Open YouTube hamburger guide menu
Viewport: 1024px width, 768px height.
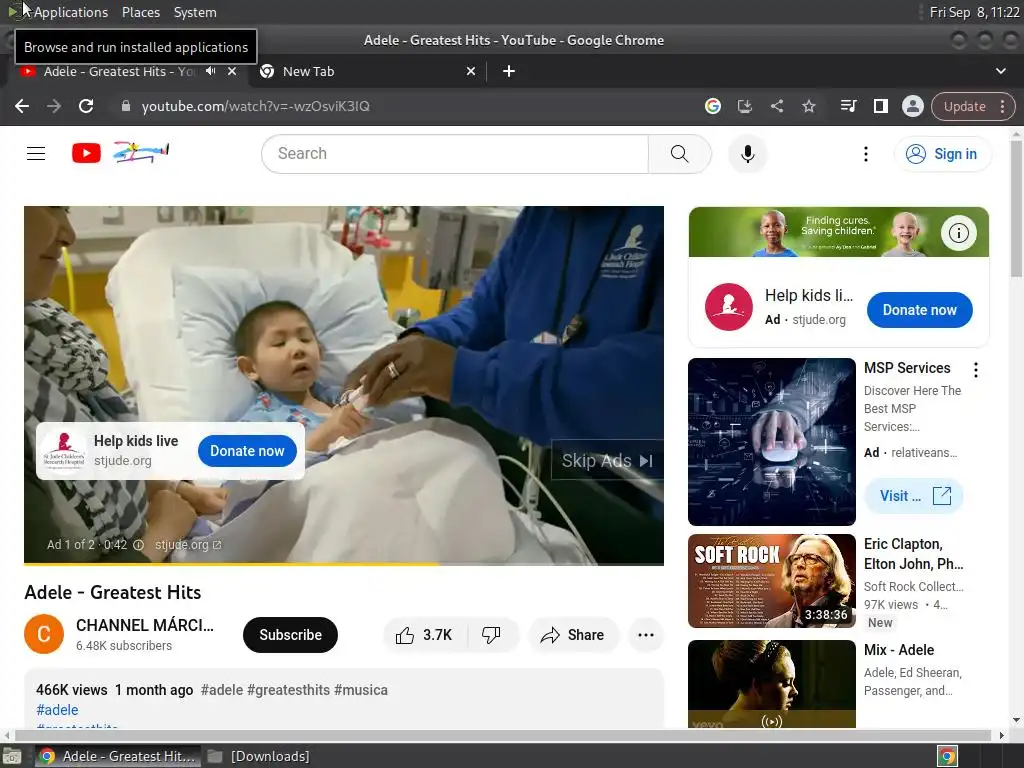[x=36, y=153]
